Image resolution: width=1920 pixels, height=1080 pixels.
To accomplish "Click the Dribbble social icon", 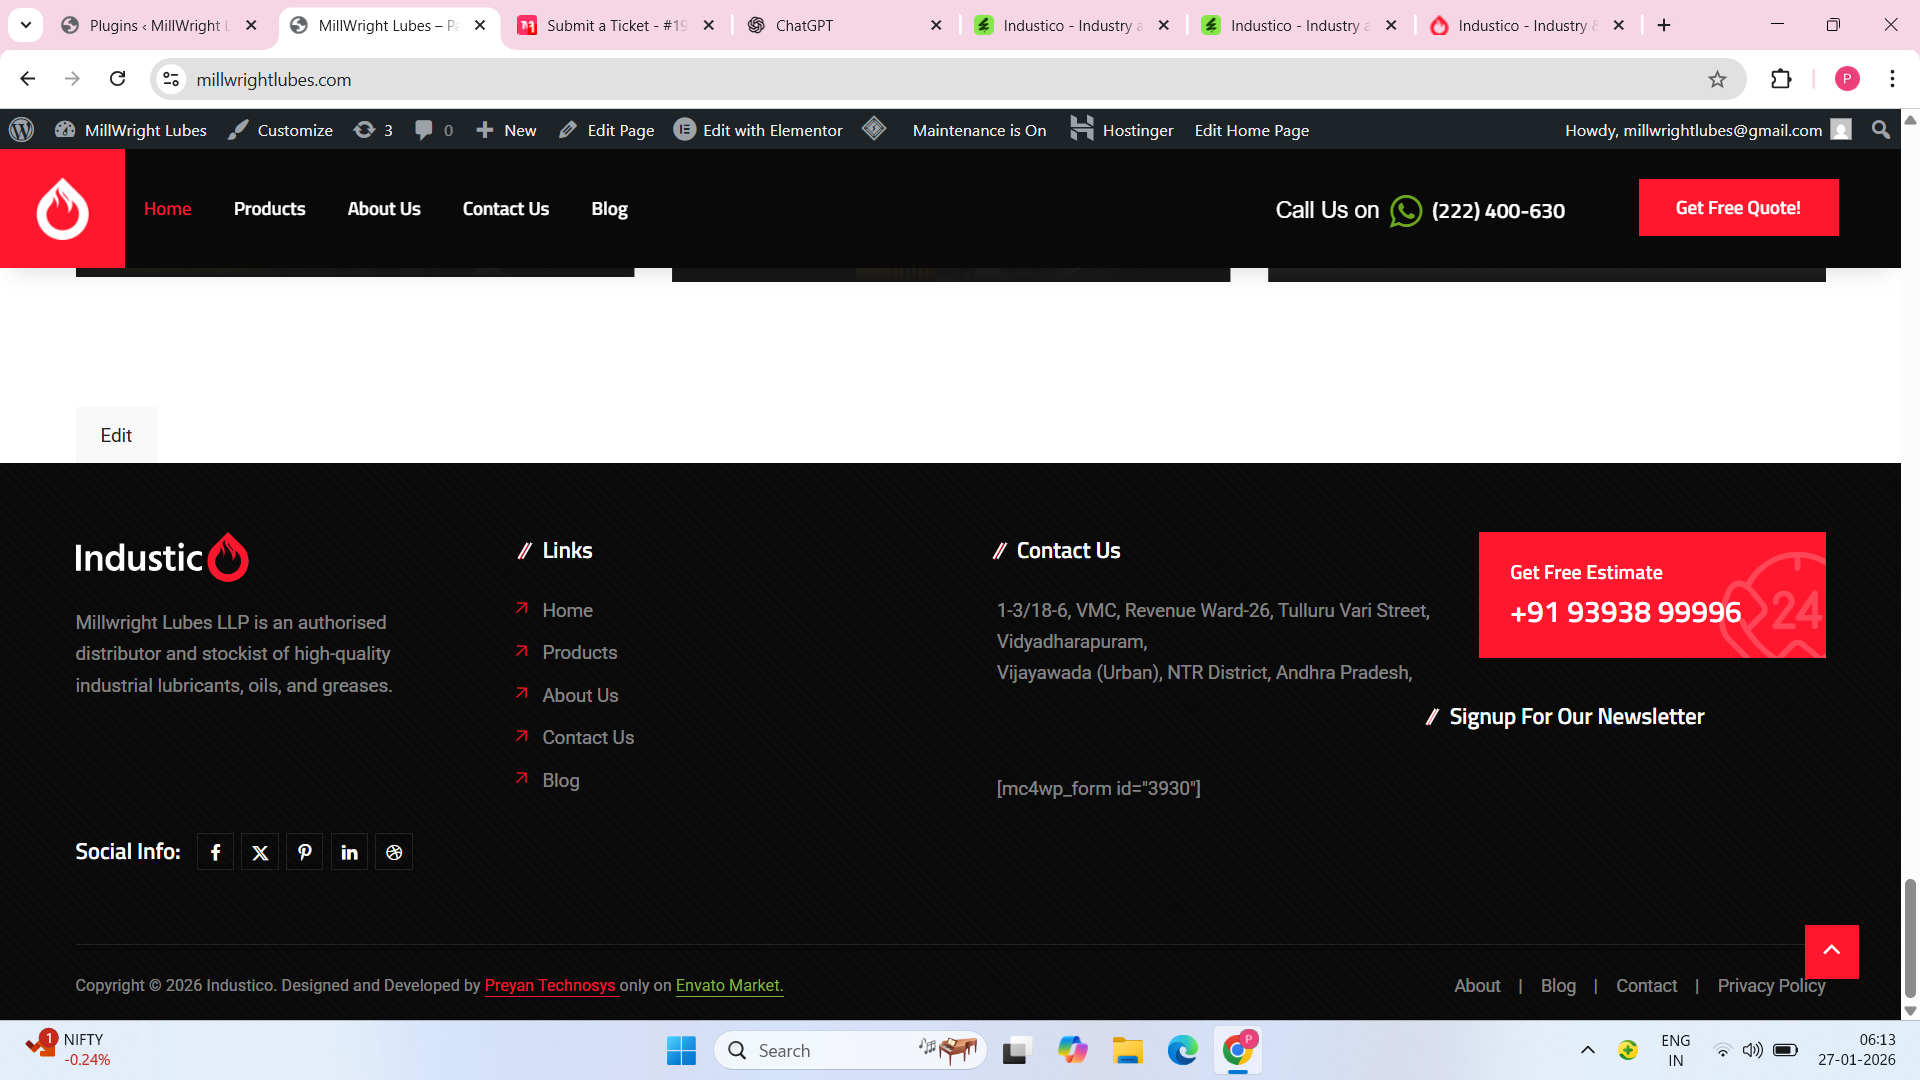I will click(394, 852).
